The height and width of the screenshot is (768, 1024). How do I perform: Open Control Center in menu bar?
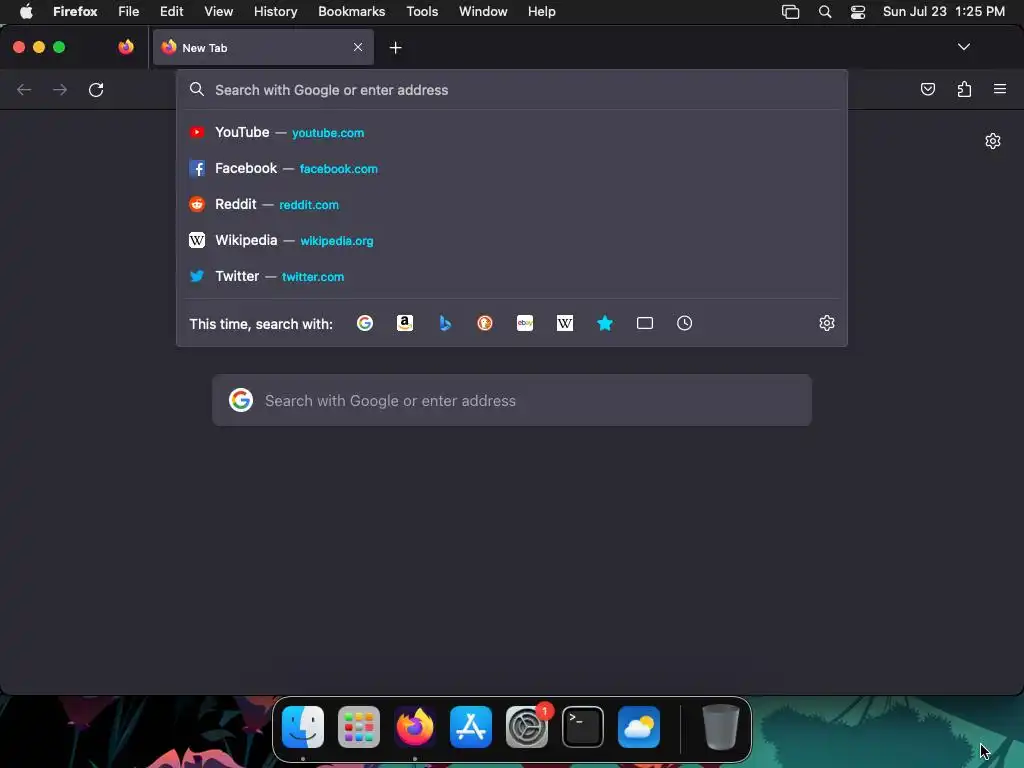(857, 12)
